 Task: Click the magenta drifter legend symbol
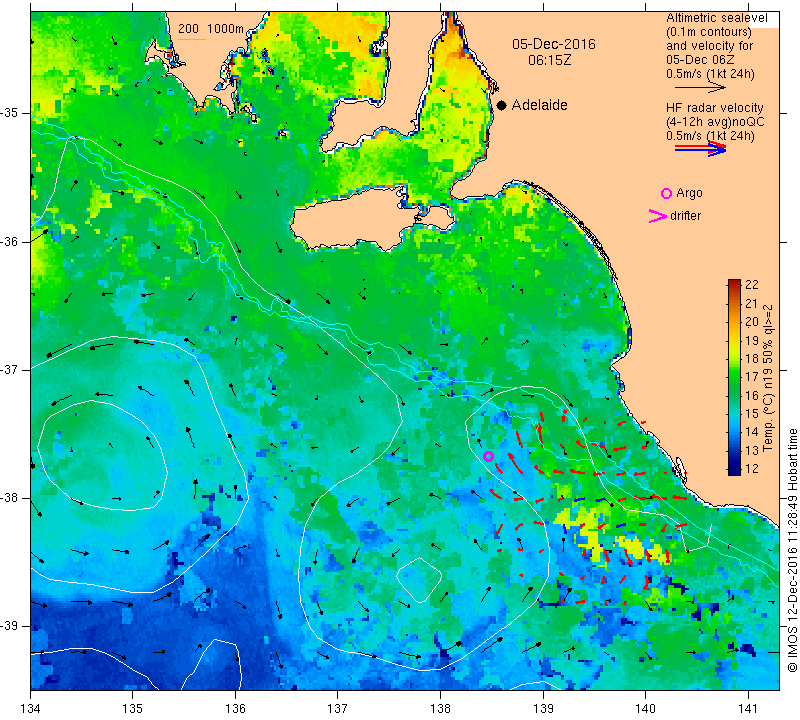658,216
